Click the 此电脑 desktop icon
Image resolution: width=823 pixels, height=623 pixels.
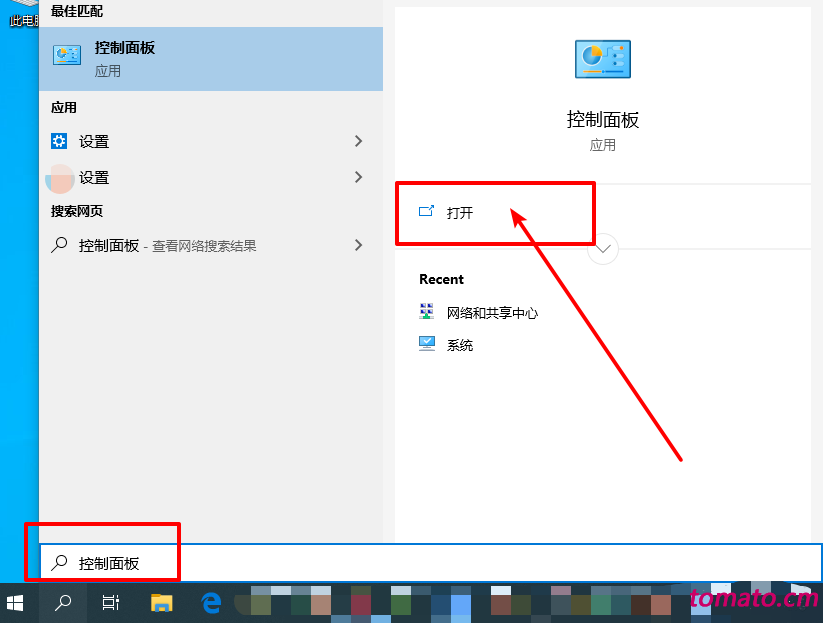24,15
